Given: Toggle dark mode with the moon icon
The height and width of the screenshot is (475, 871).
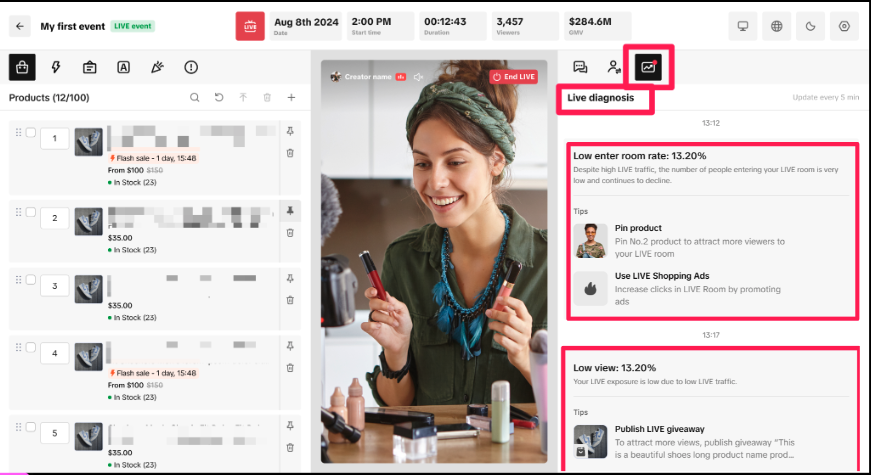Looking at the screenshot, I should [810, 26].
